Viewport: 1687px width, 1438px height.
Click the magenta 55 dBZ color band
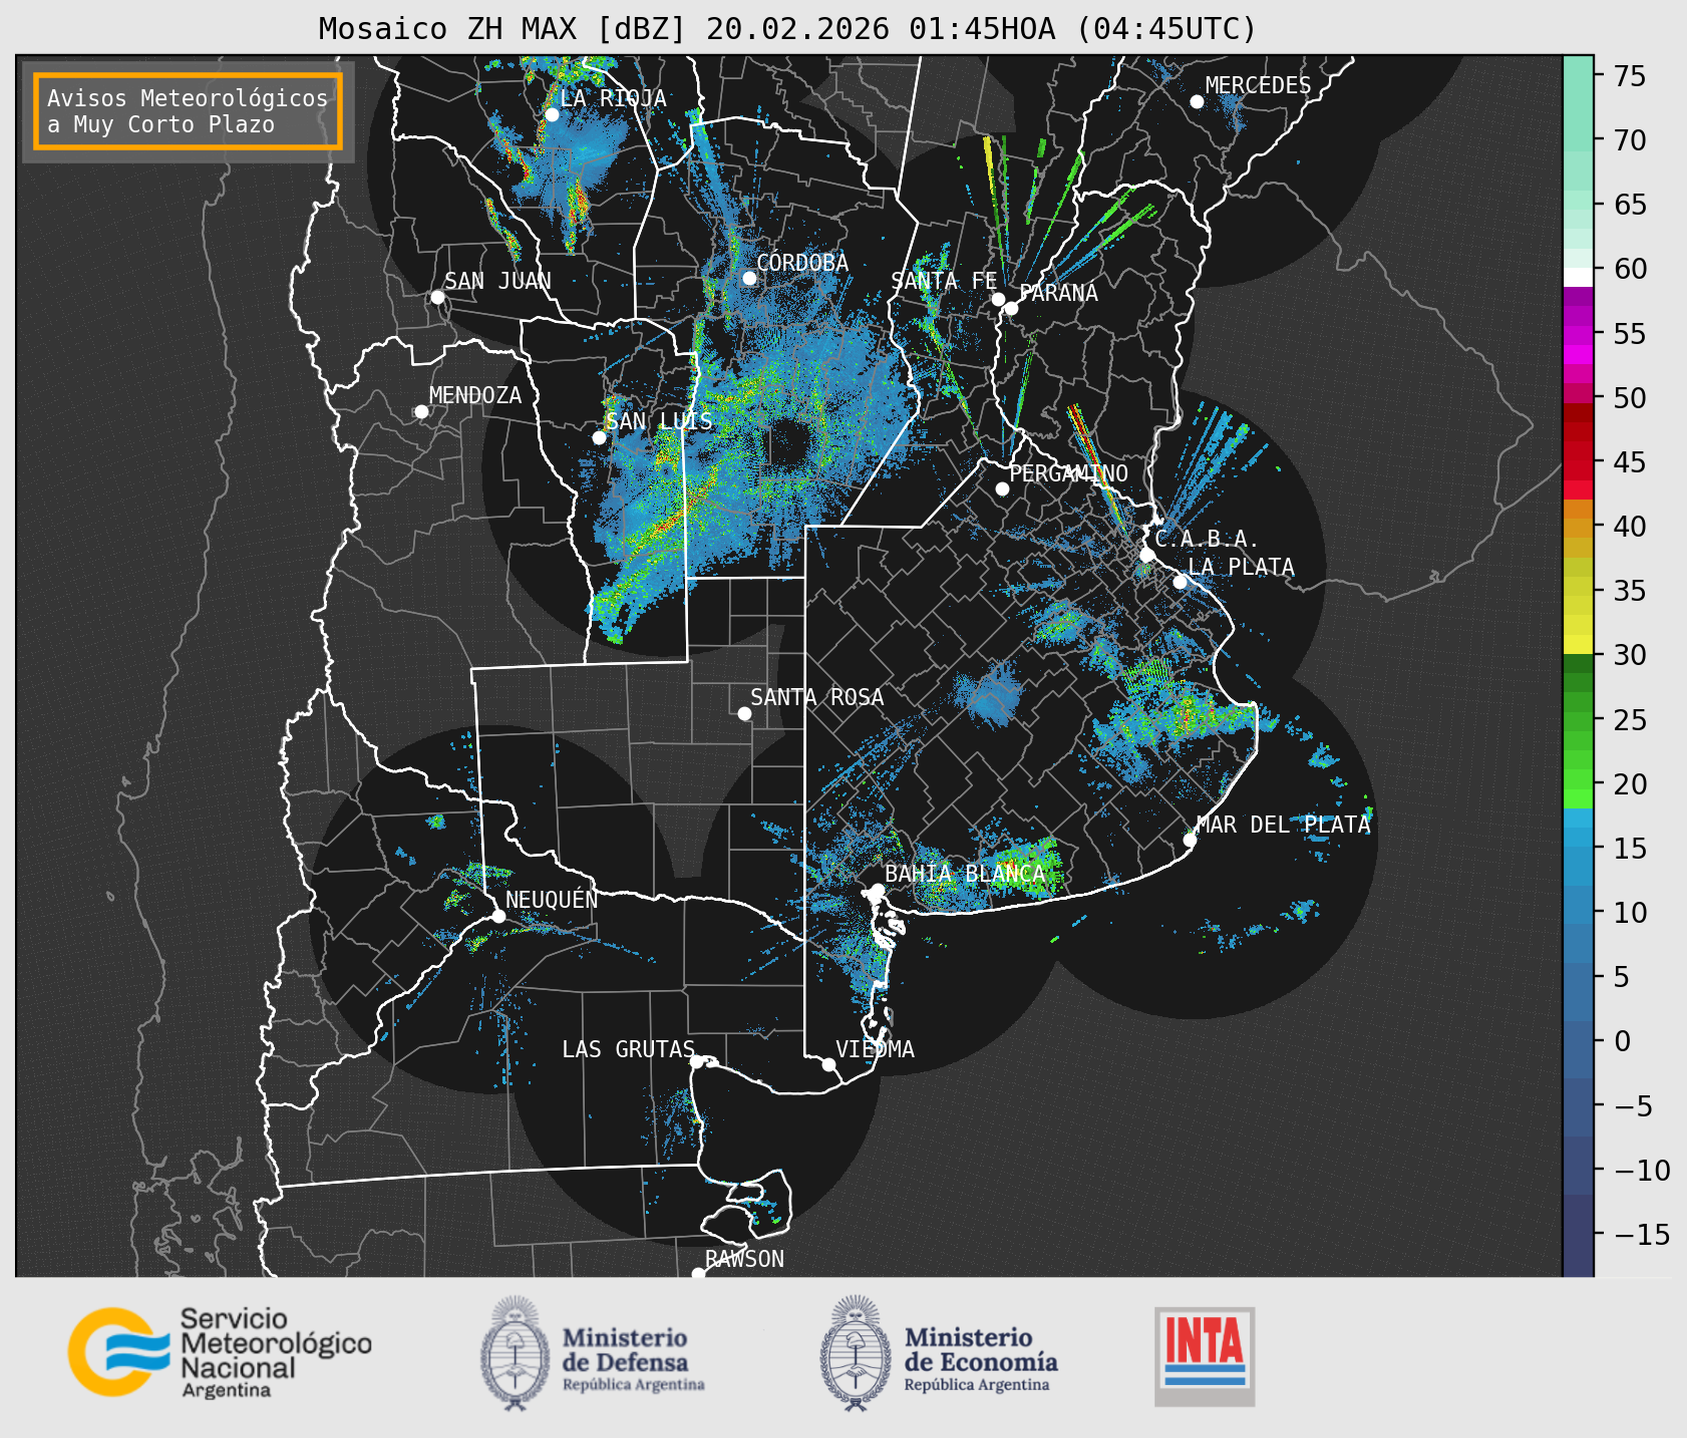(1578, 335)
